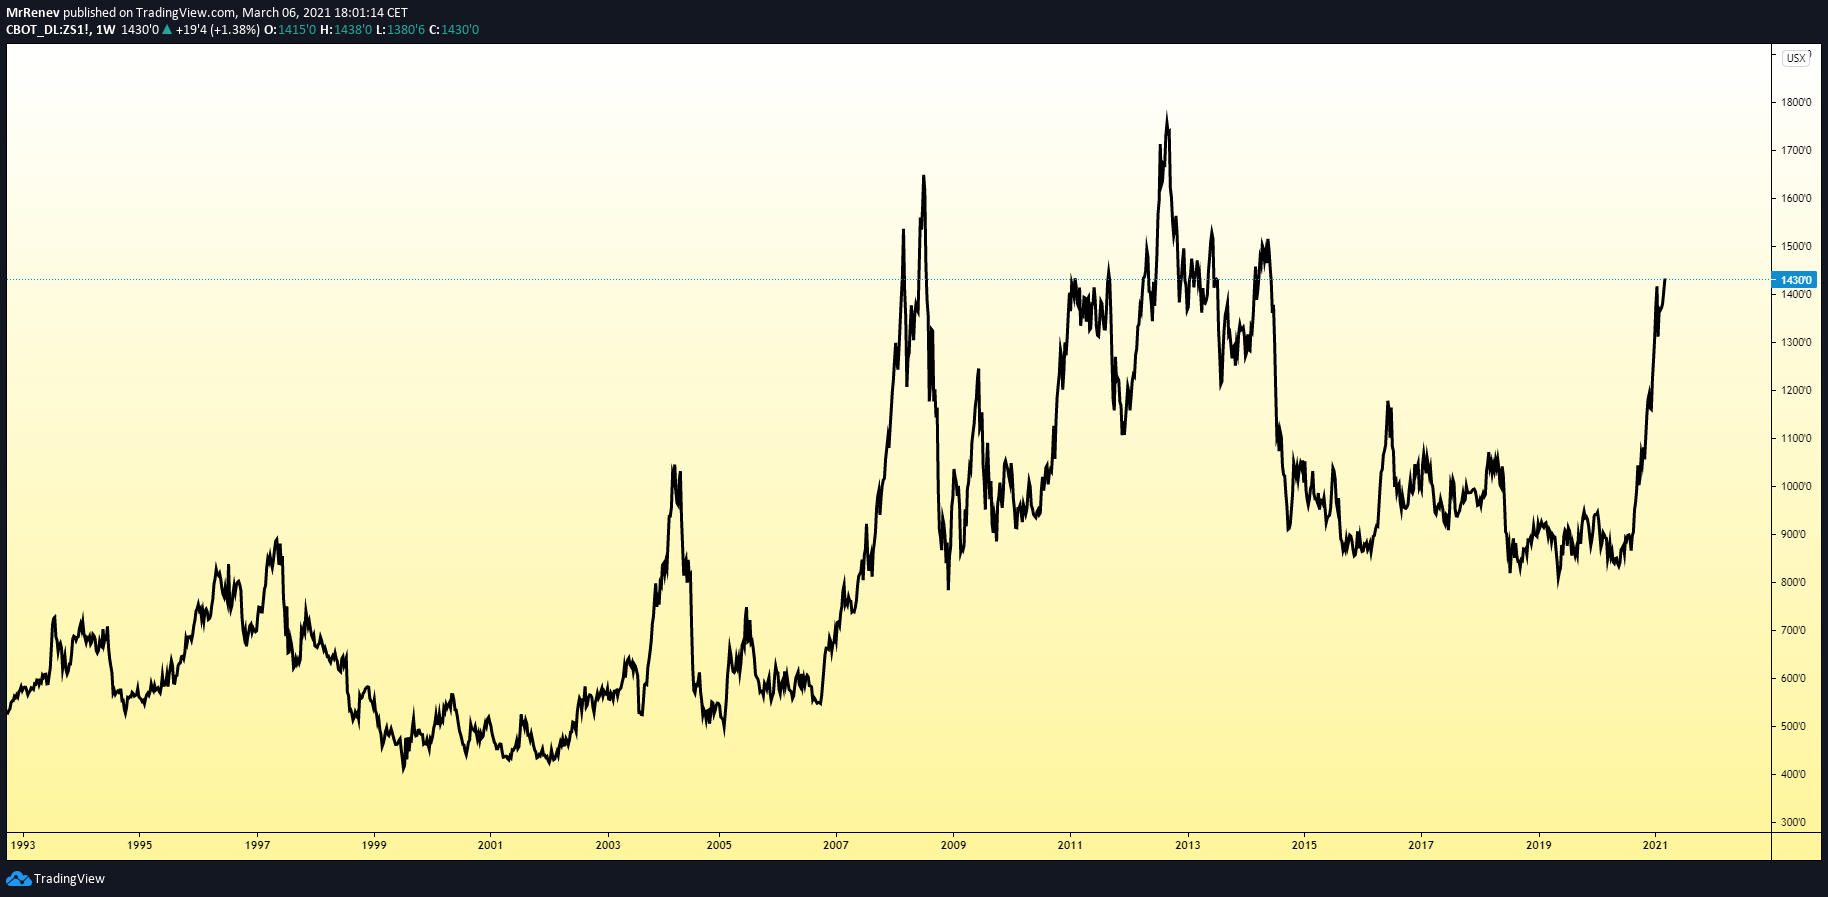
Task: Click the 400'0 price axis label
Action: (x=1794, y=774)
